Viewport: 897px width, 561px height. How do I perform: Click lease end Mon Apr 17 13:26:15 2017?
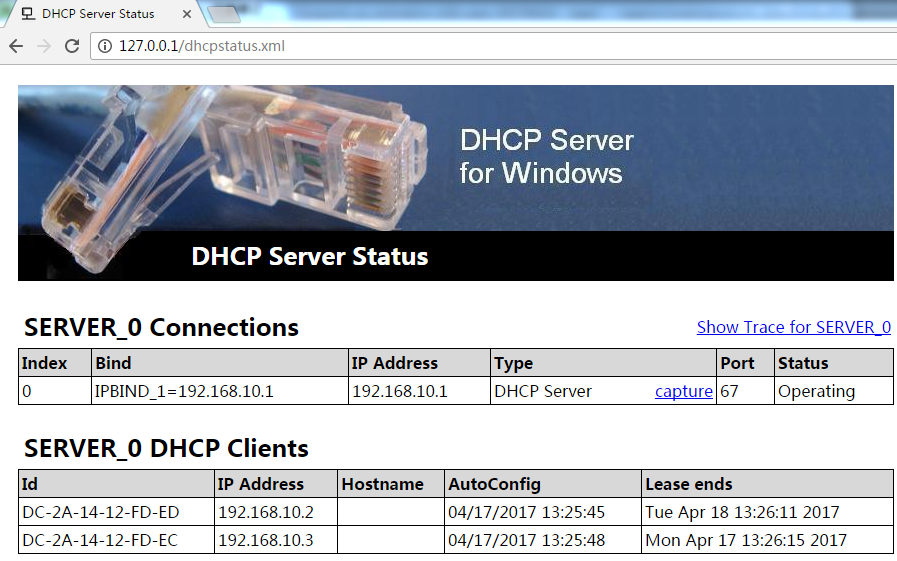767,540
